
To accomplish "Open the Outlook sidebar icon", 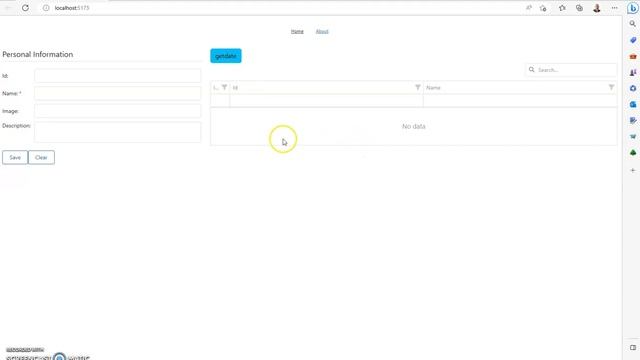I will coord(633,104).
